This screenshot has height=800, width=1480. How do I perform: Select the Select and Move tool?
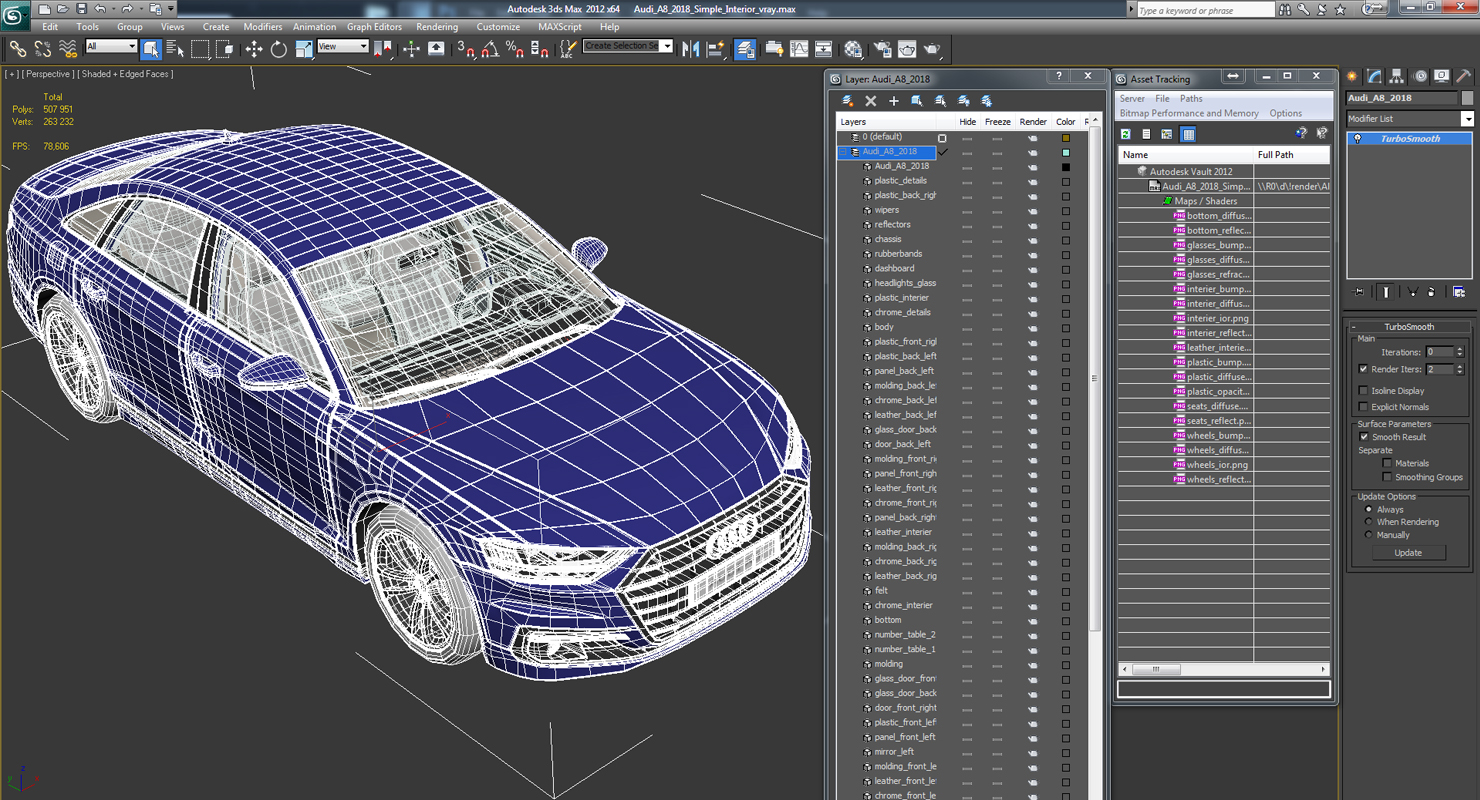(254, 49)
